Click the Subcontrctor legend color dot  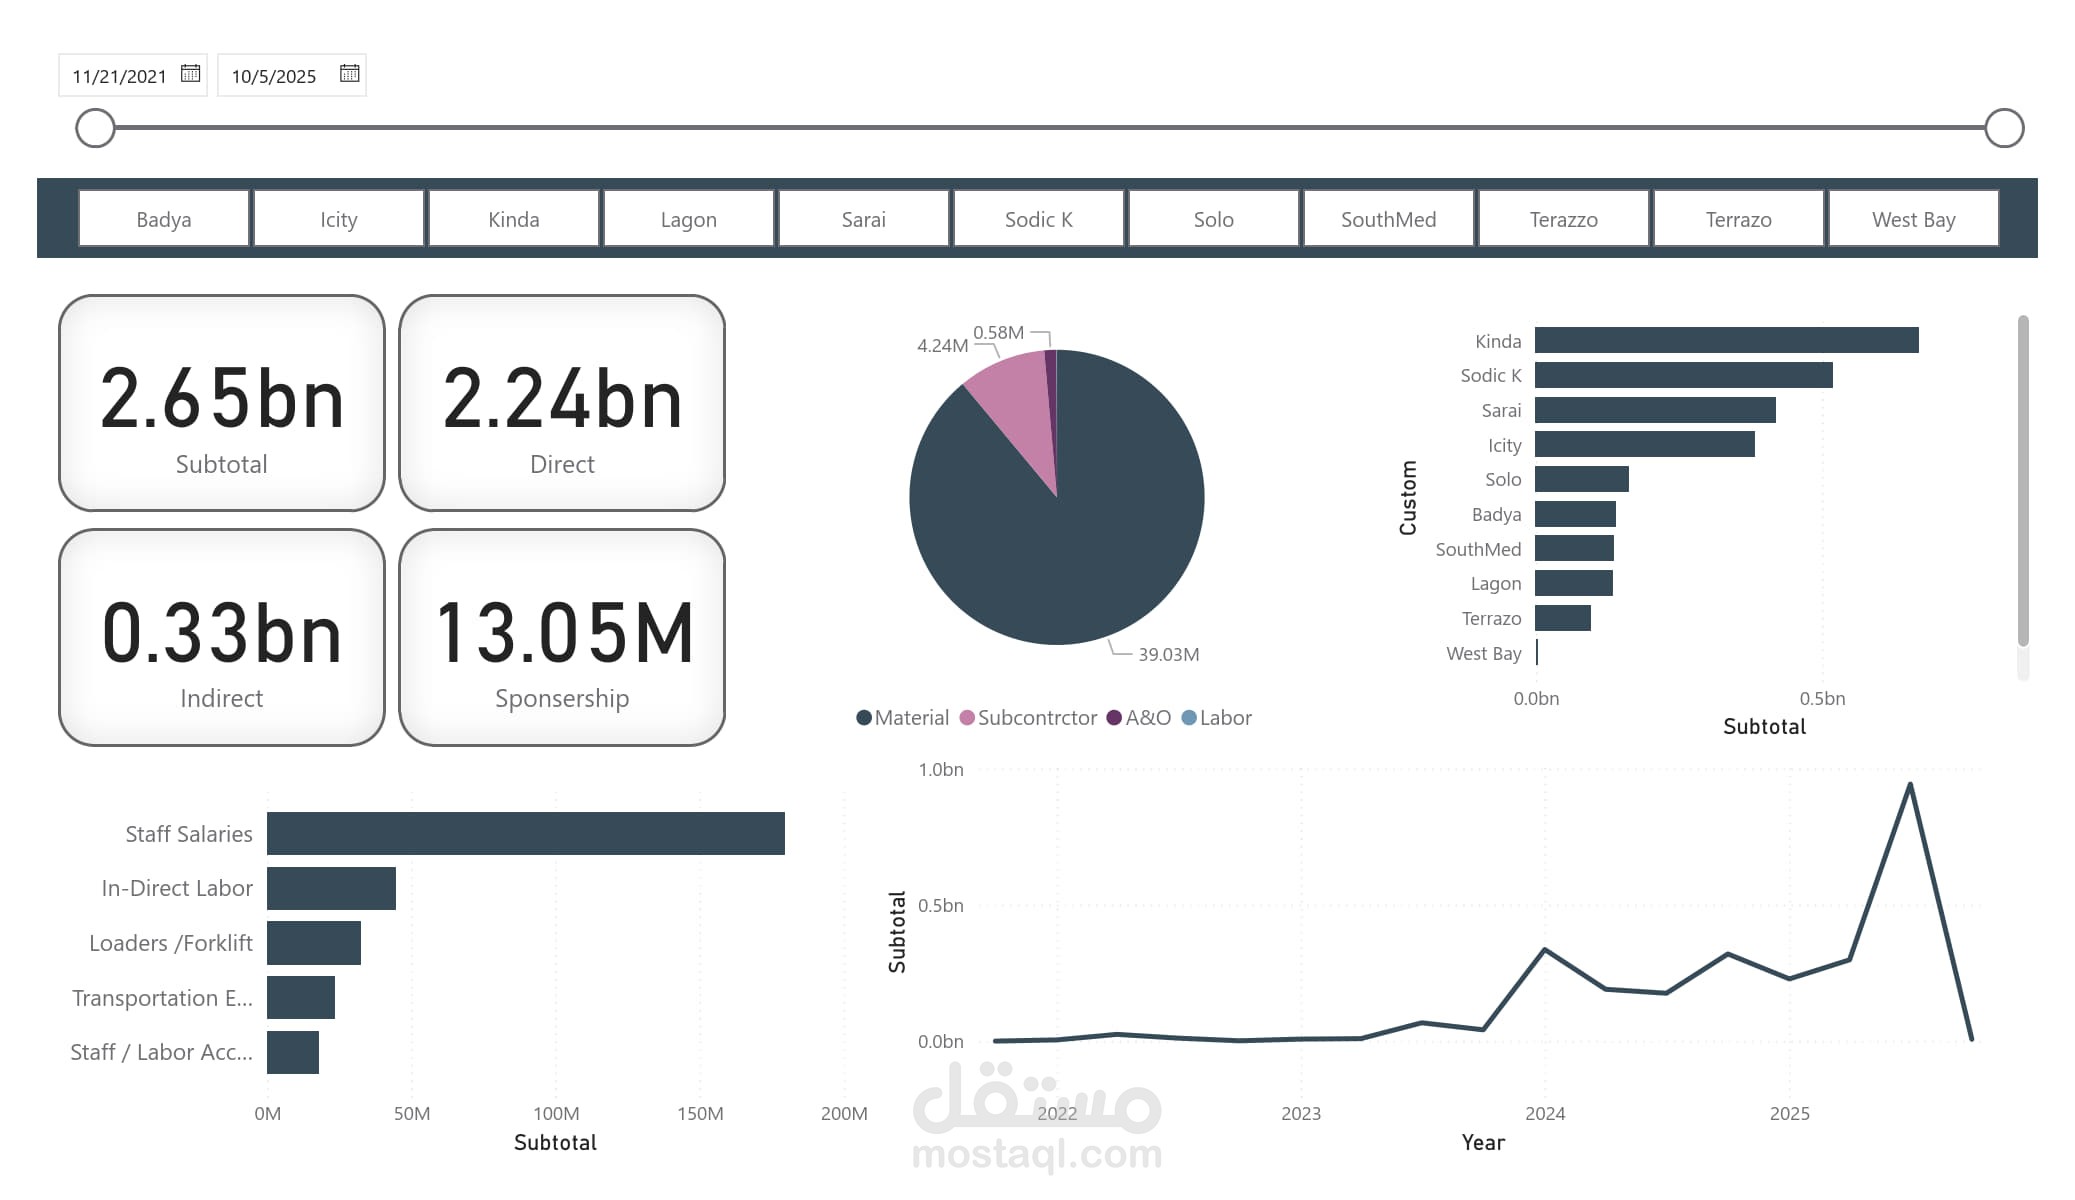point(967,718)
